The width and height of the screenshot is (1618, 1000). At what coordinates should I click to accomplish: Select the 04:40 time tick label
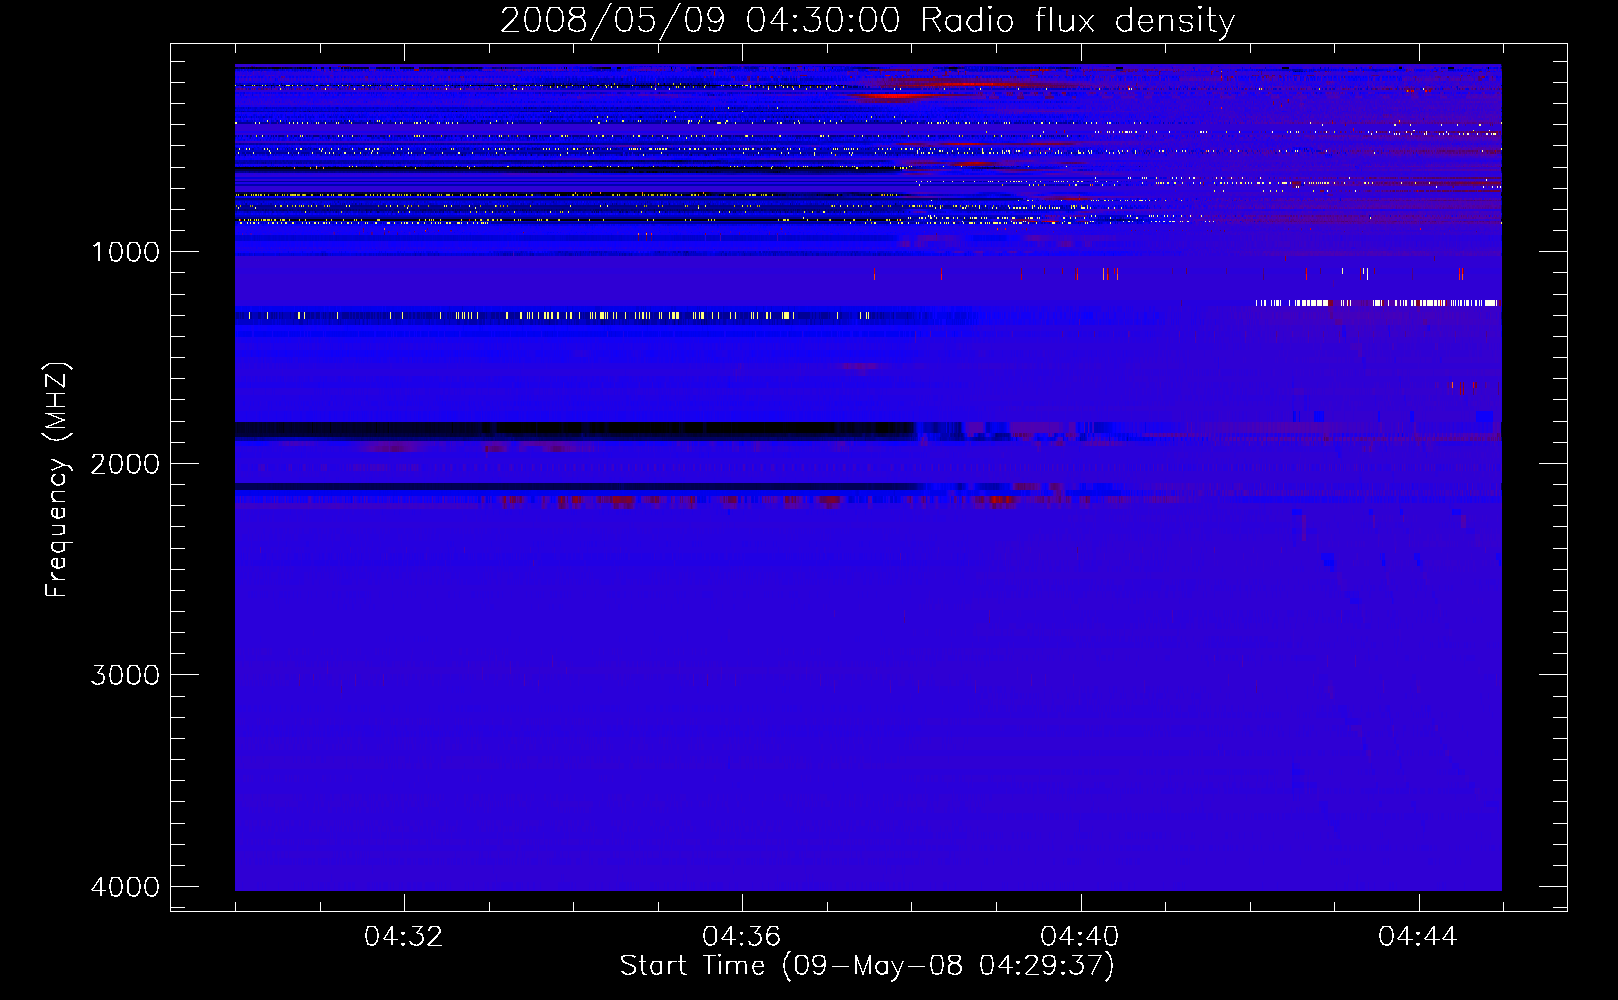pyautogui.click(x=1080, y=937)
